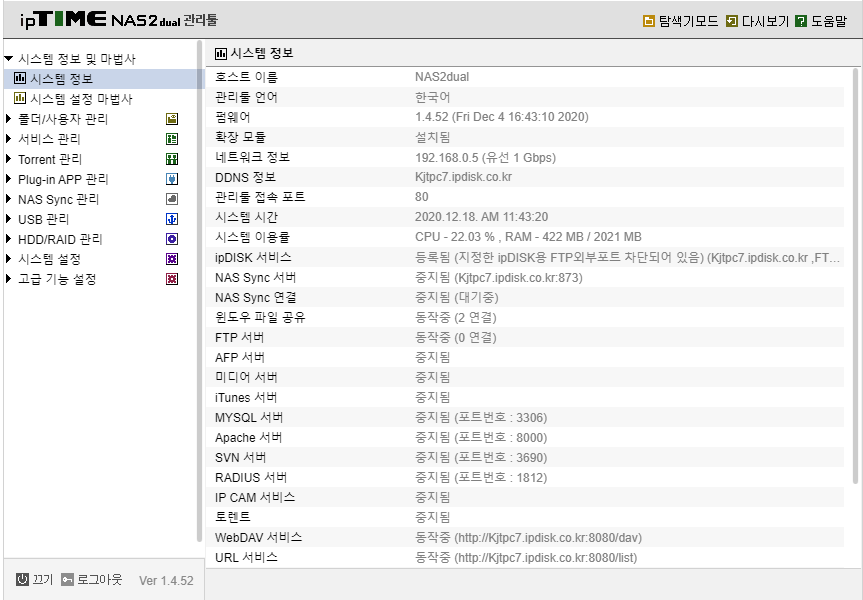Click the system time 2020.12.18. AM 11:43:20
The height and width of the screenshot is (600, 863).
coord(482,217)
